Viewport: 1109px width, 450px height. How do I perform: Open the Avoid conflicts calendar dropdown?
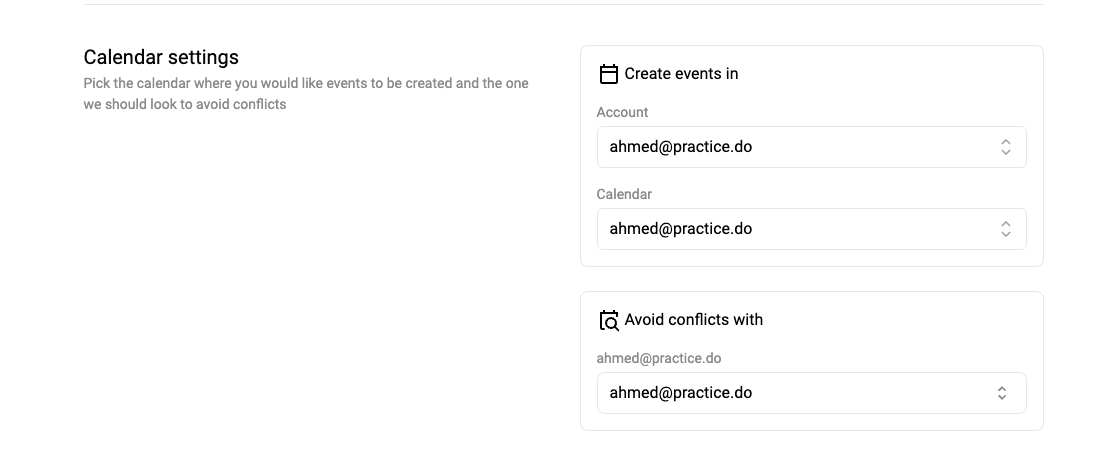(x=811, y=393)
